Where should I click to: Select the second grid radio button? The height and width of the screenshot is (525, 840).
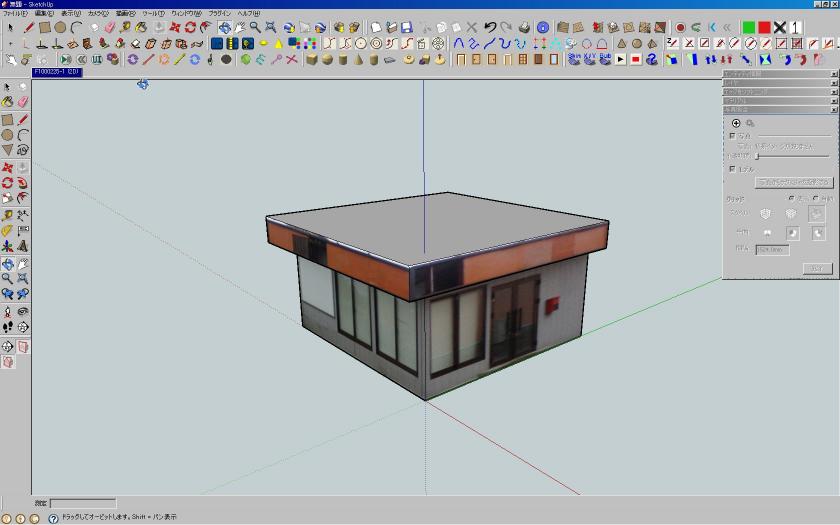[815, 198]
